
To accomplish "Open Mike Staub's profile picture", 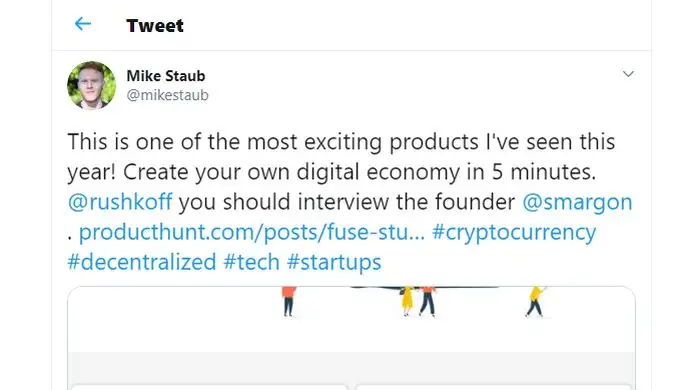I will point(92,85).
